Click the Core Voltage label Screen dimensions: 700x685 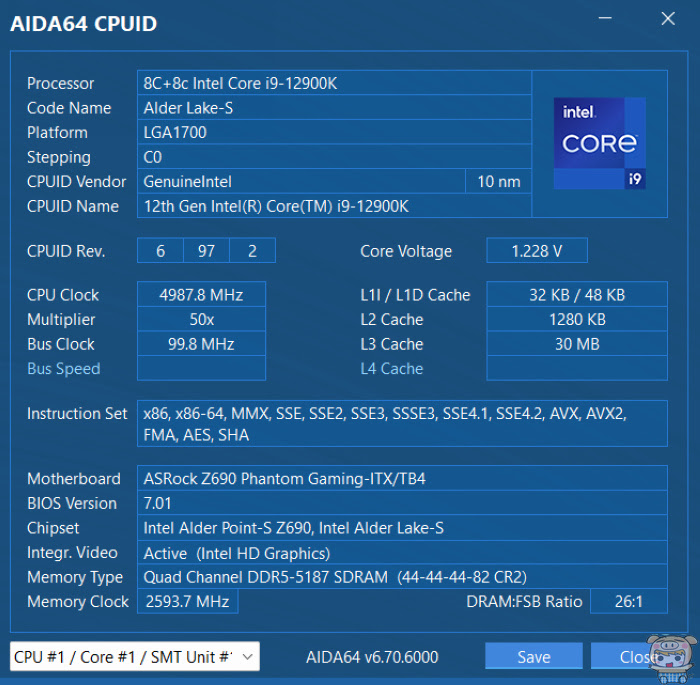click(406, 251)
